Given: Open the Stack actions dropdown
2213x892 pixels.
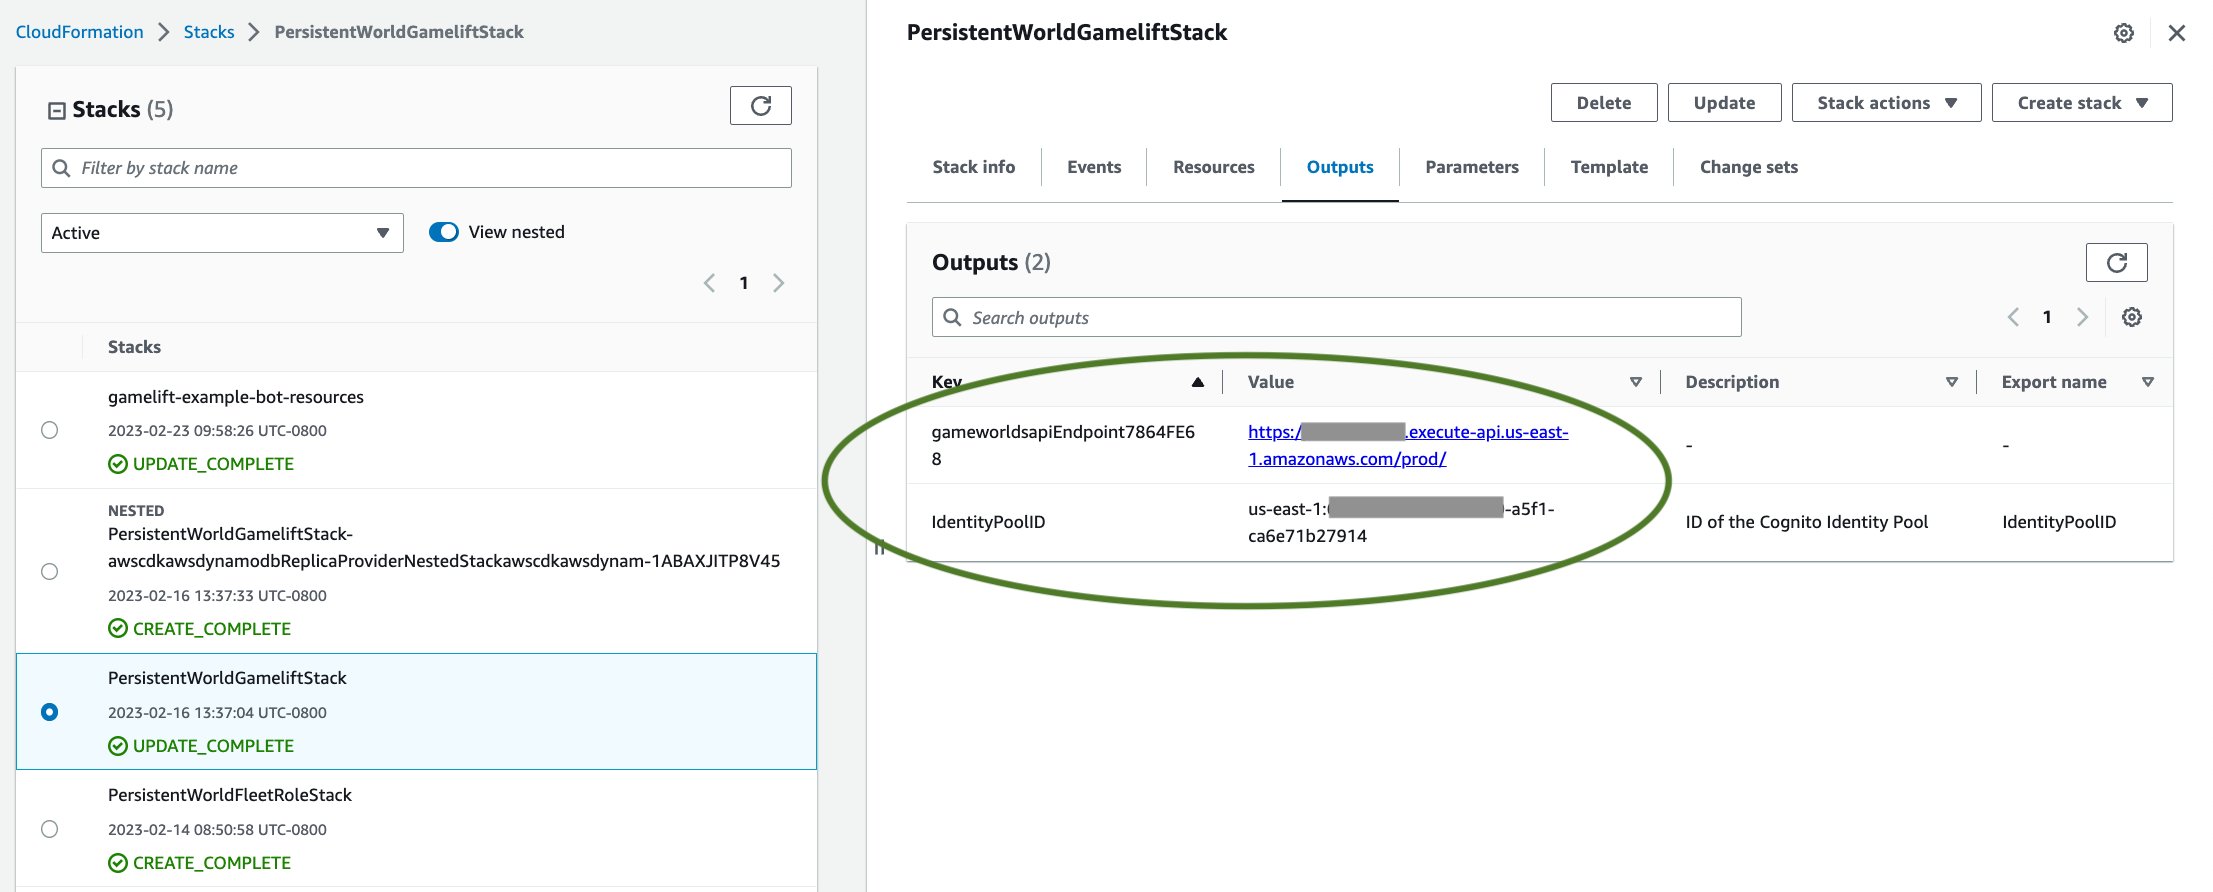Looking at the screenshot, I should pos(1886,103).
